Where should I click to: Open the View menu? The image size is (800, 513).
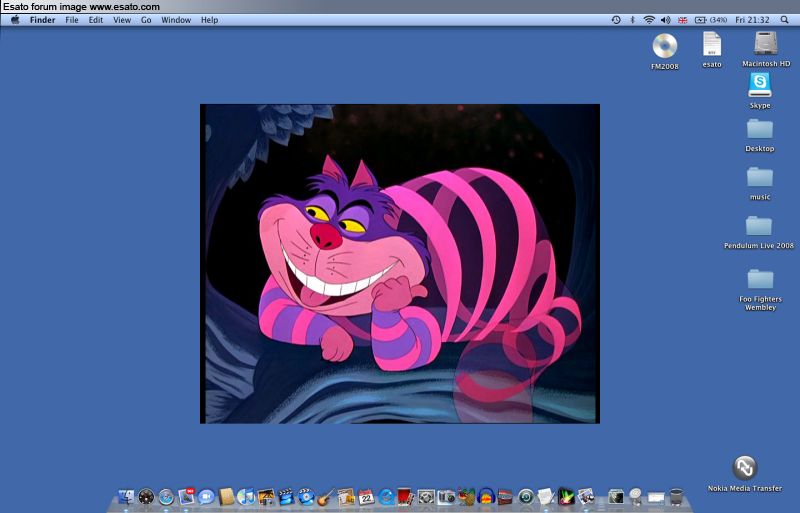(x=122, y=20)
